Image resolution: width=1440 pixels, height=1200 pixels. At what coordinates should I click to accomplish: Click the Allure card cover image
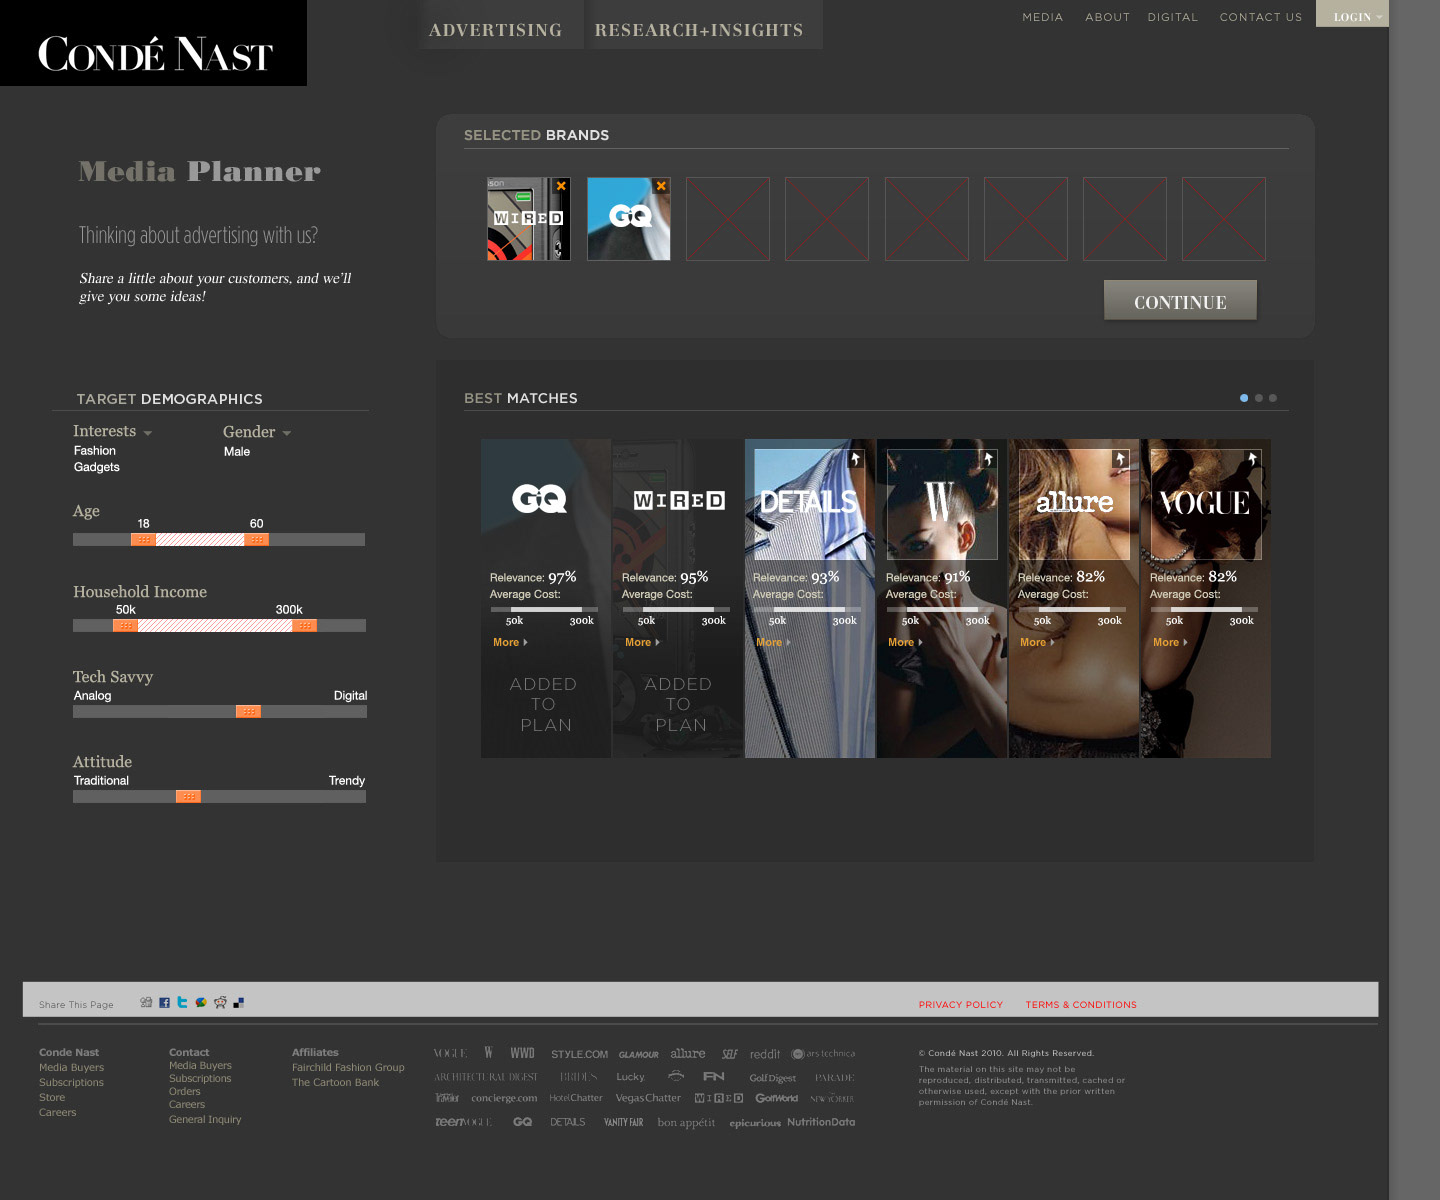point(1074,504)
